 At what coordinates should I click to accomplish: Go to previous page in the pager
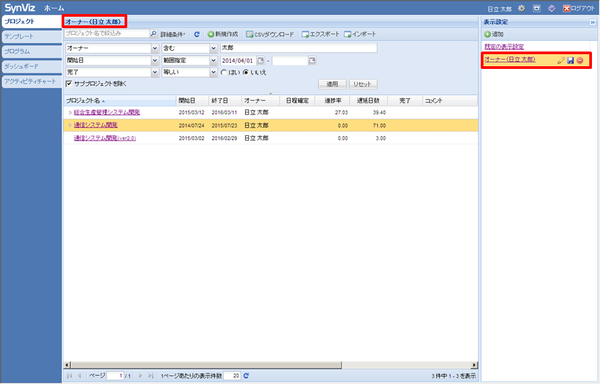tap(80, 376)
